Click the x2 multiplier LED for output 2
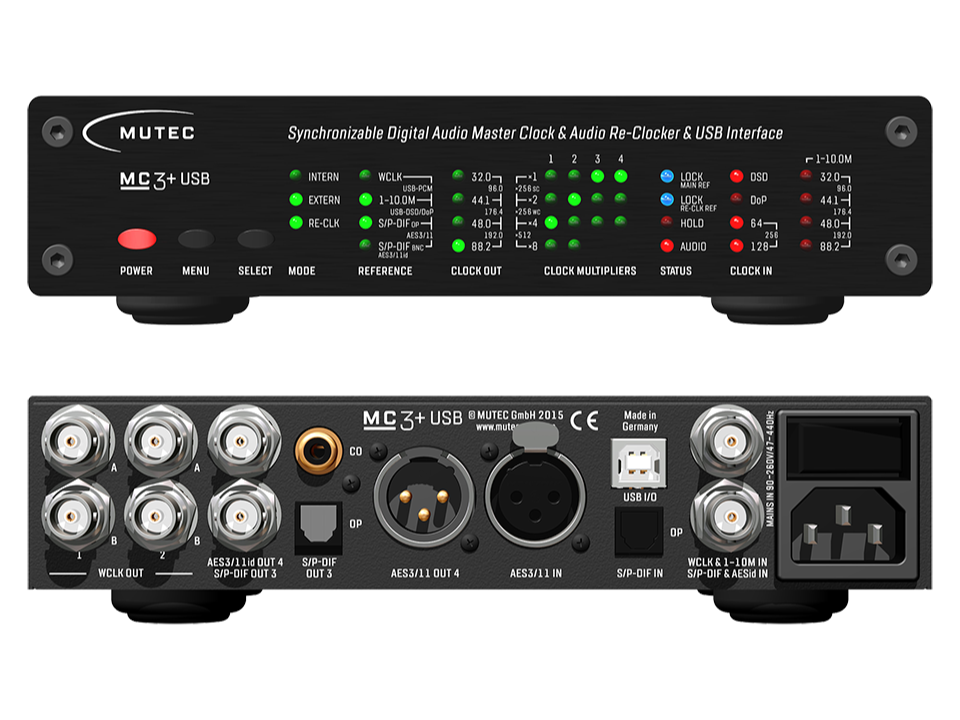The image size is (960, 720). 574,199
